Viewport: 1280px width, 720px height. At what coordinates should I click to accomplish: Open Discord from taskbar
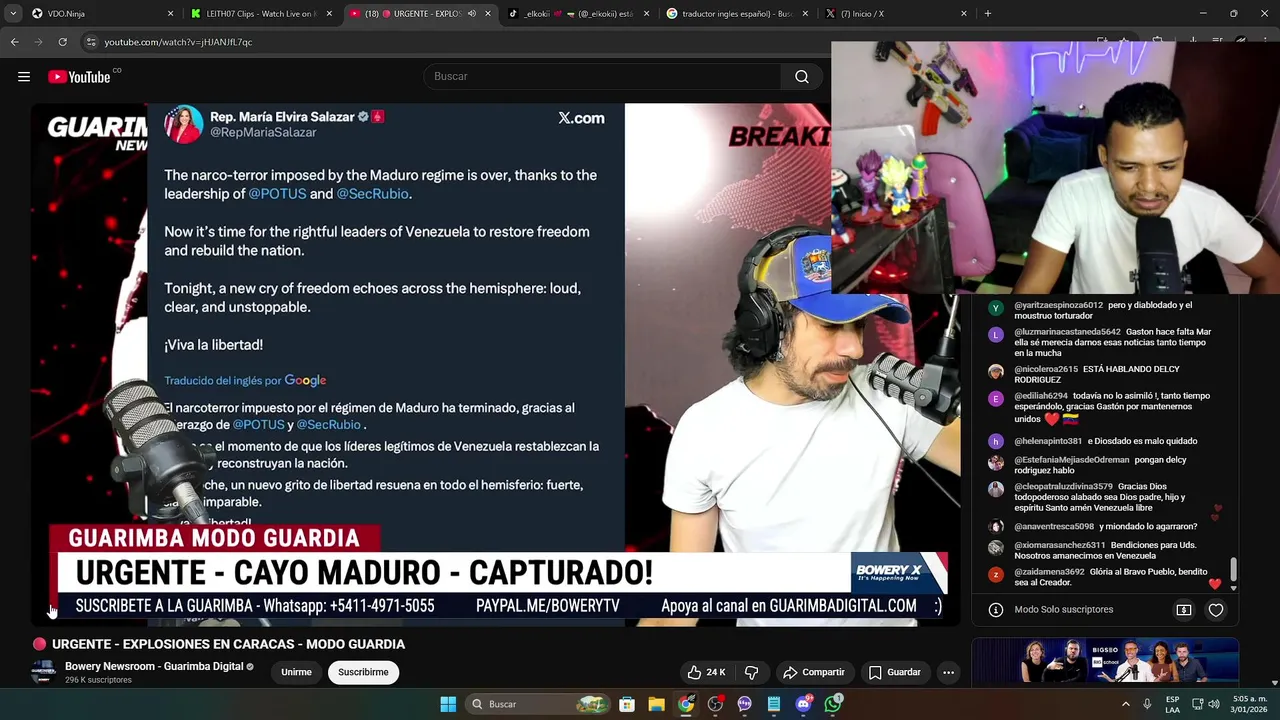coord(804,704)
